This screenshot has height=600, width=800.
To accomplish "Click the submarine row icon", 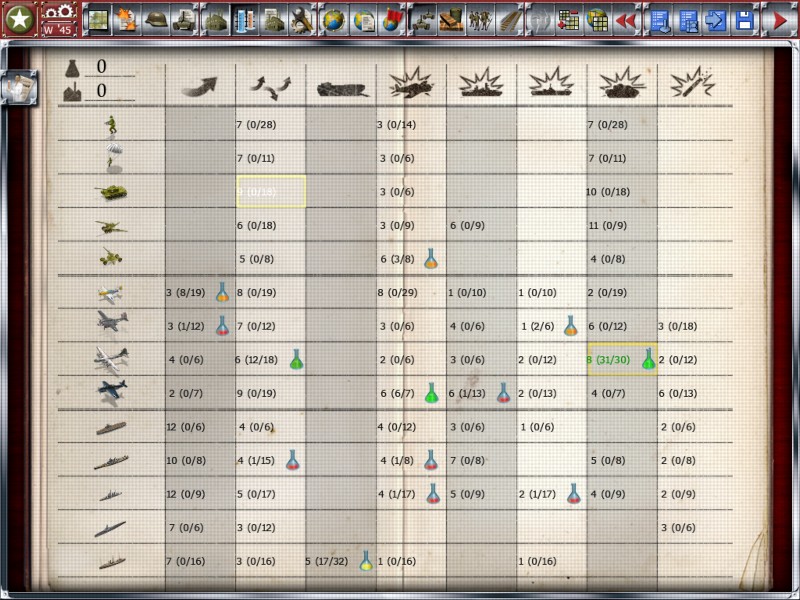I will coord(110,529).
